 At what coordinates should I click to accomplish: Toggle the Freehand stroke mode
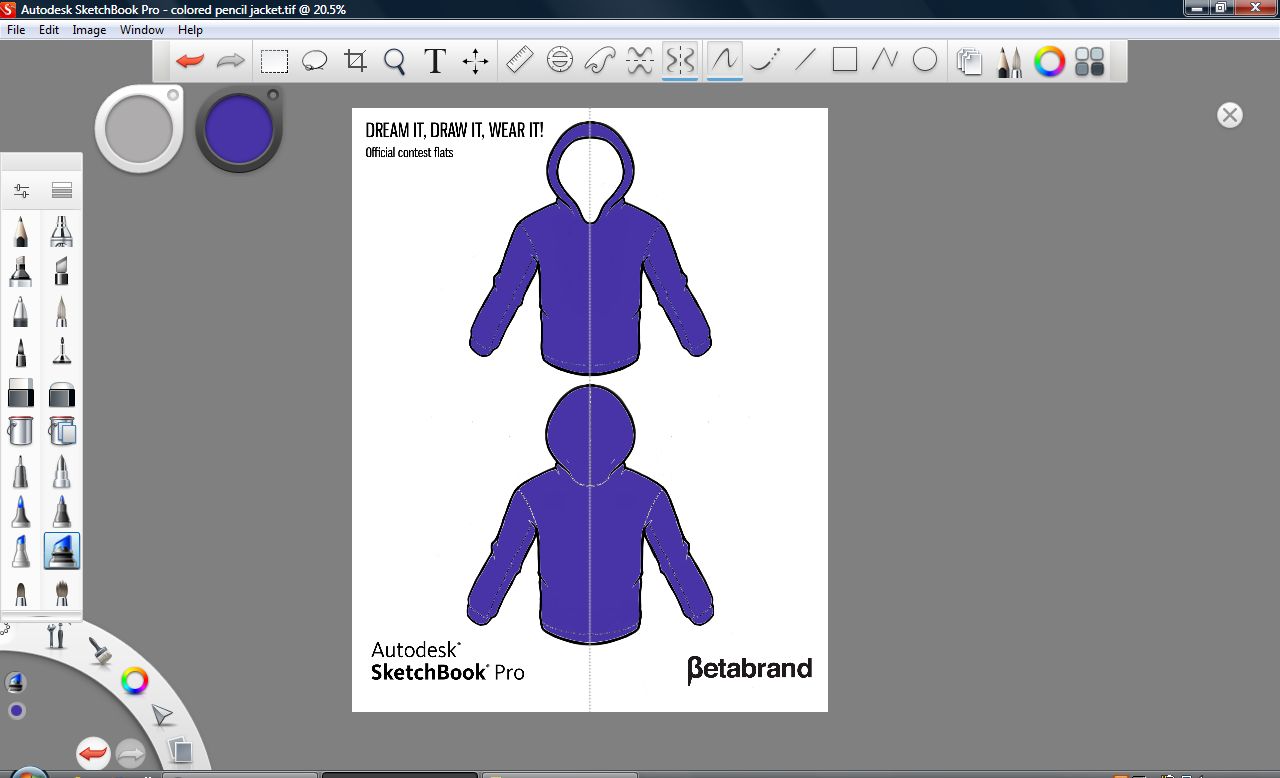tap(724, 60)
